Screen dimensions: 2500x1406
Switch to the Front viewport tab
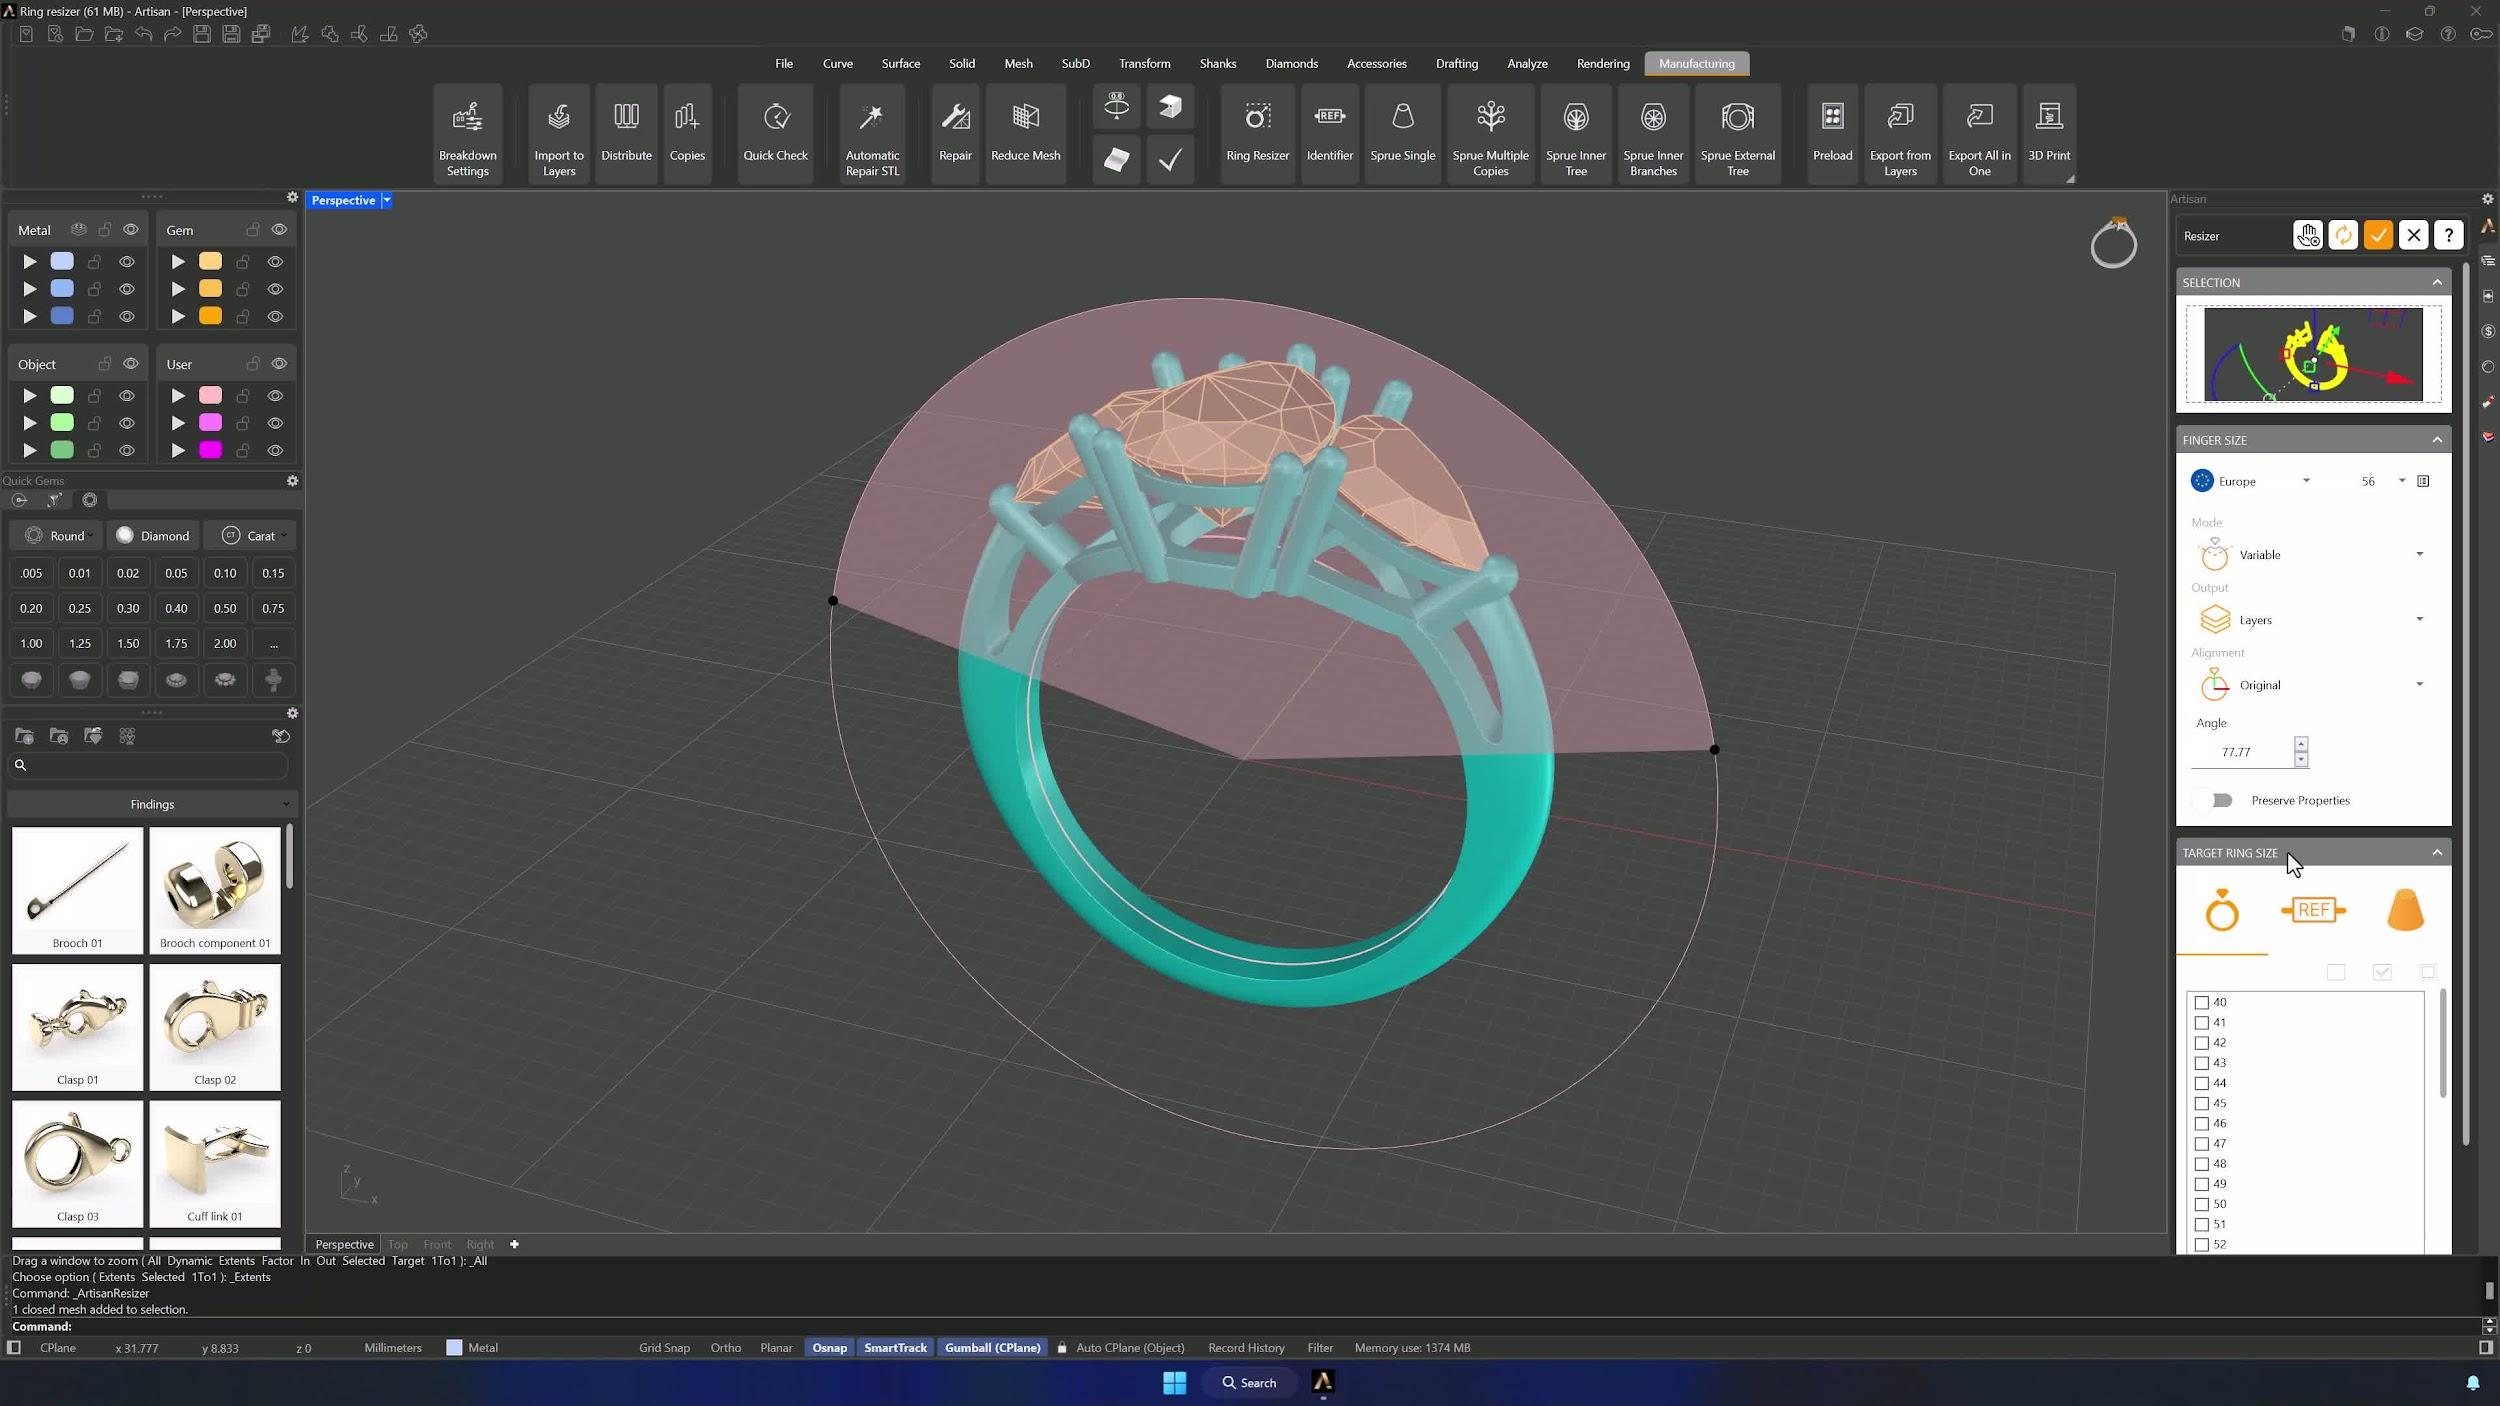point(437,1244)
